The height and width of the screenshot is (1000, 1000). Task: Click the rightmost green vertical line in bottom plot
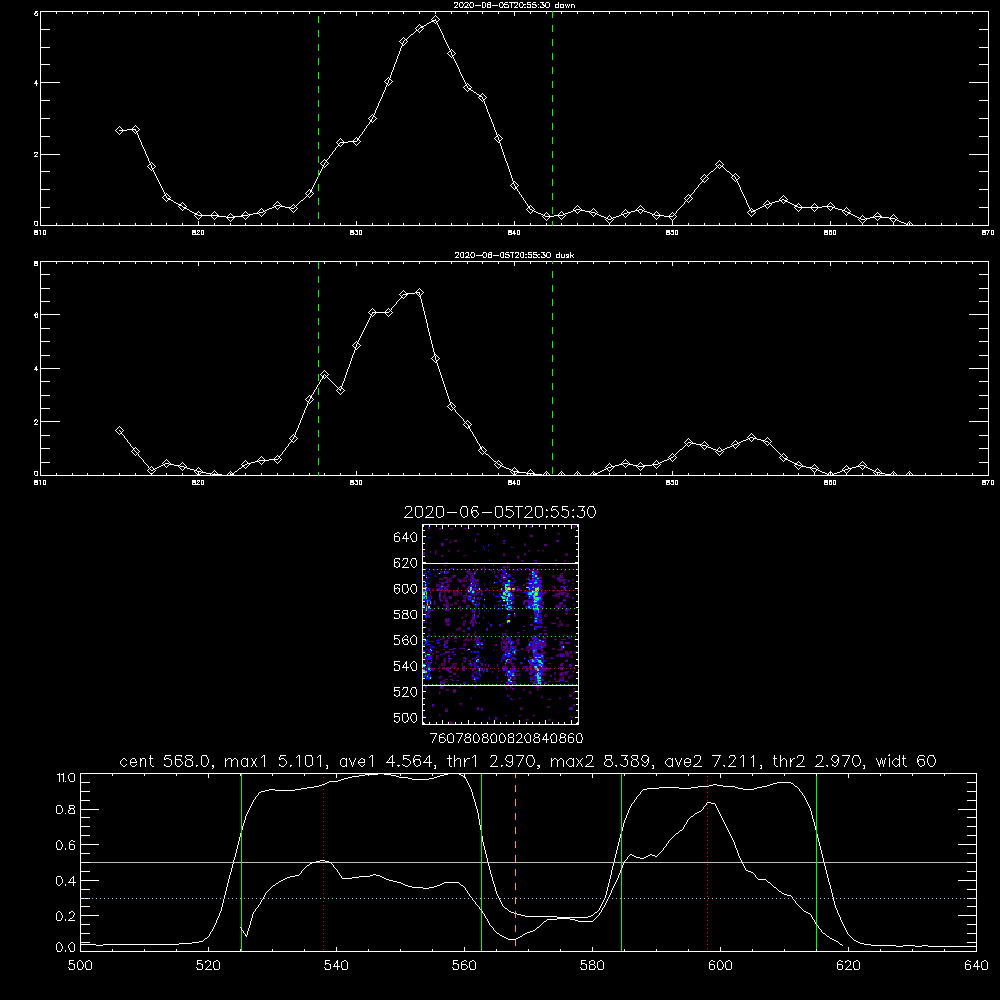coord(816,862)
